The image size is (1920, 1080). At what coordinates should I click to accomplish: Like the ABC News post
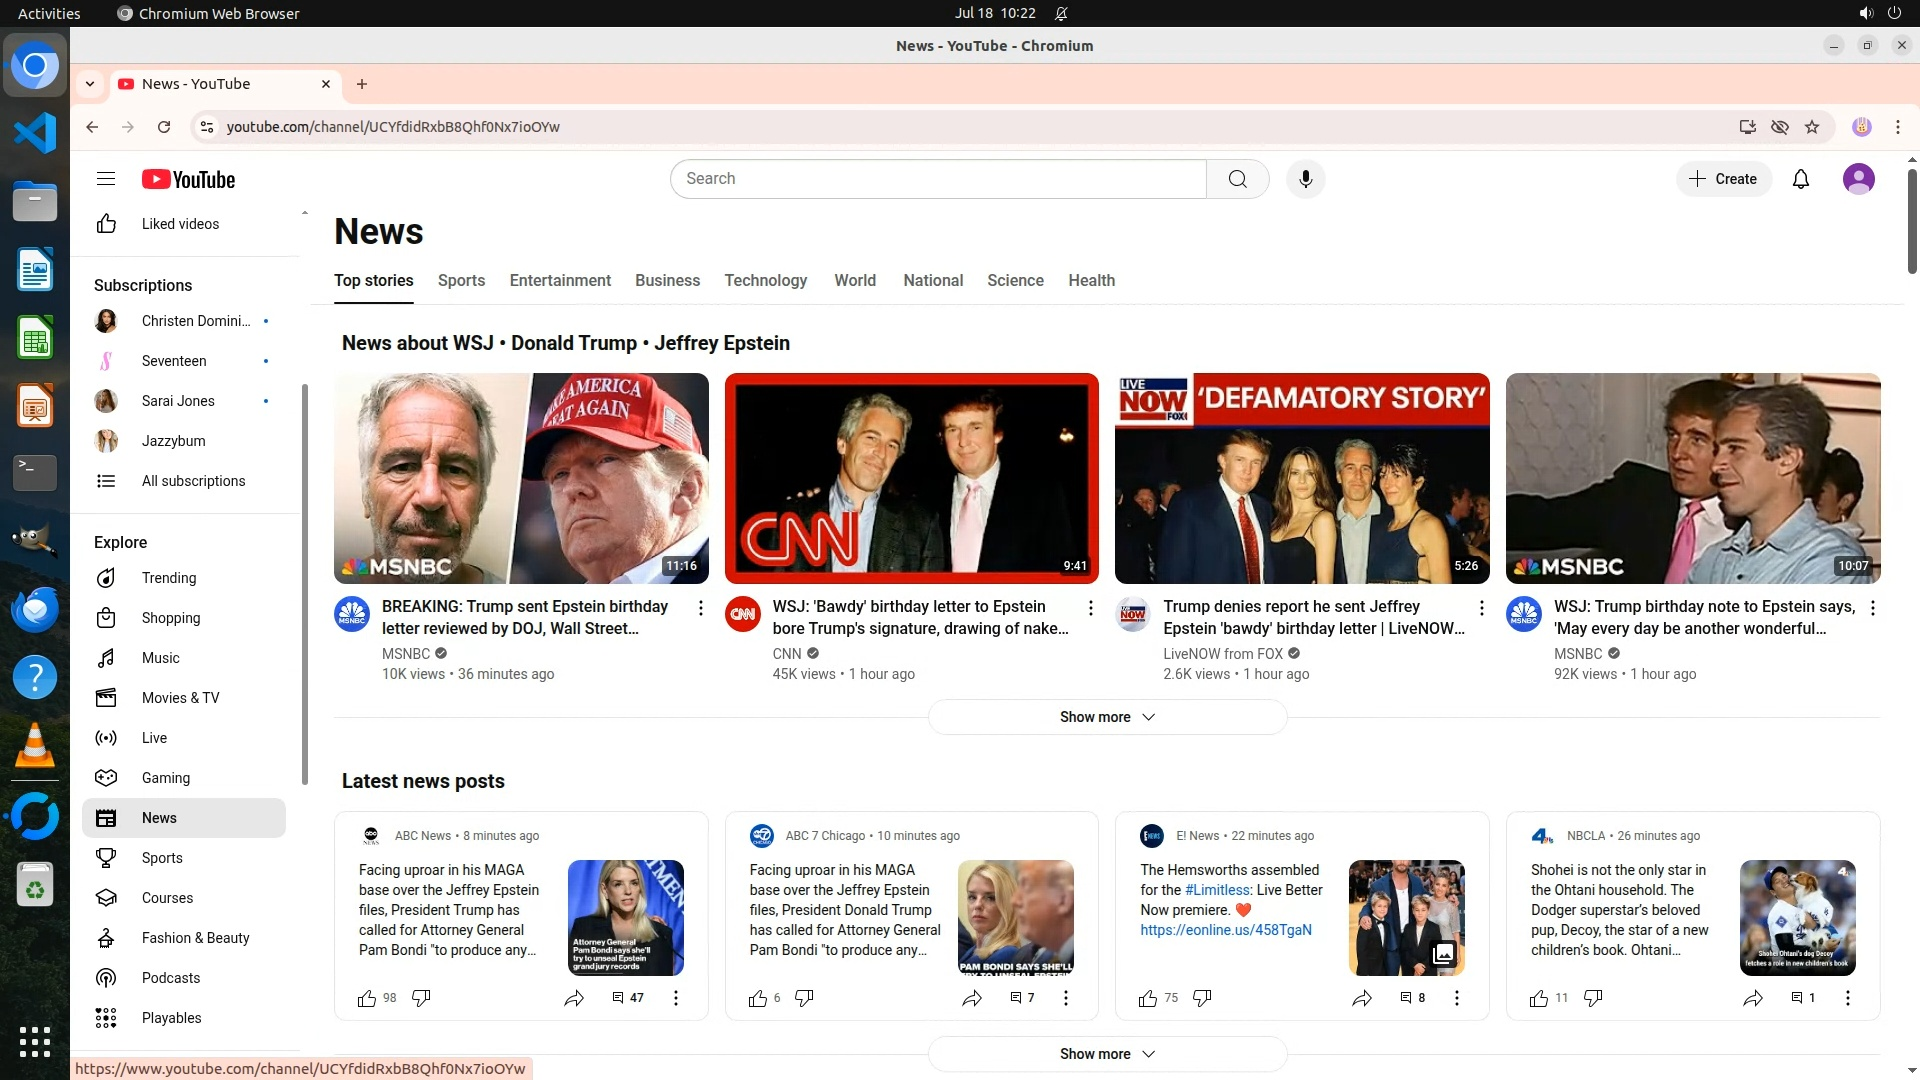click(x=367, y=998)
